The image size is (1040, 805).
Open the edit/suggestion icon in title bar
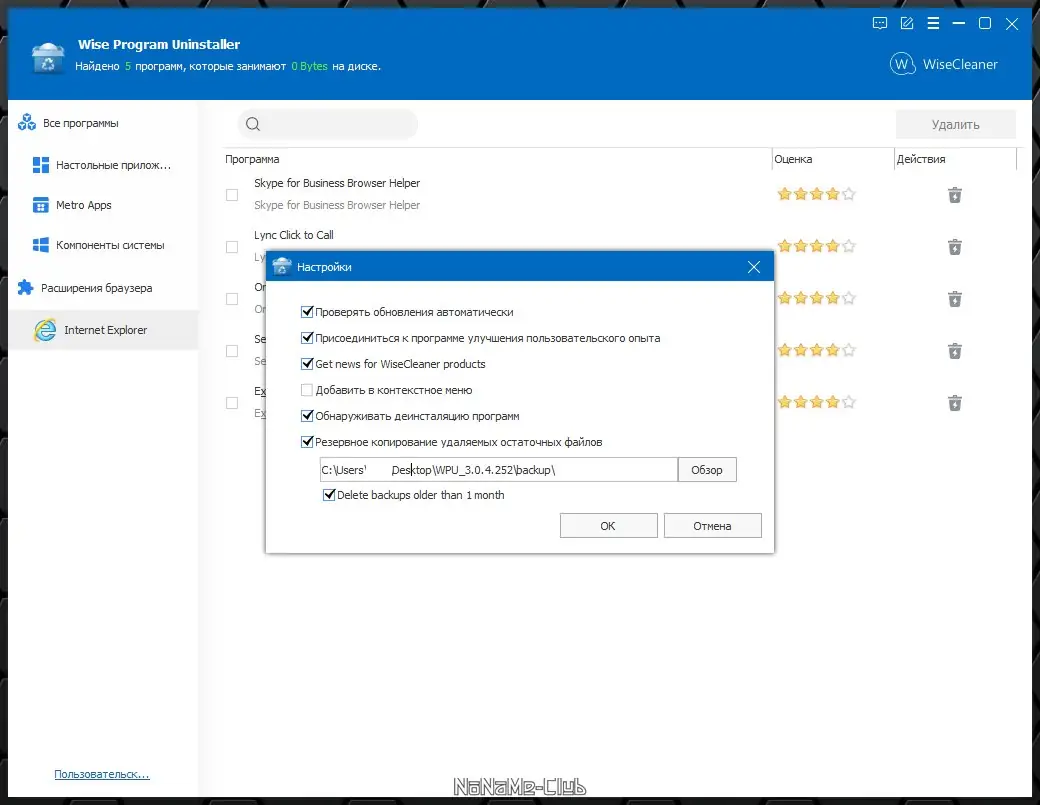tap(907, 23)
